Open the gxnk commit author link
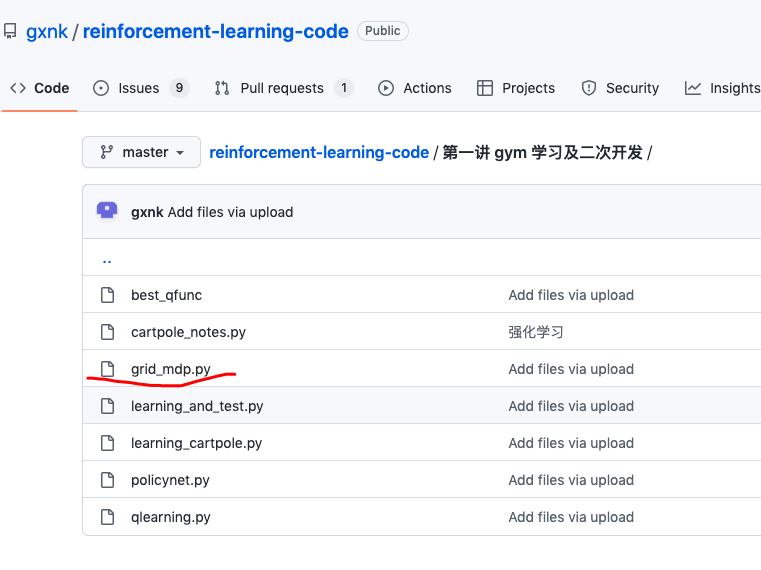Viewport: 761px width, 570px height. point(147,212)
